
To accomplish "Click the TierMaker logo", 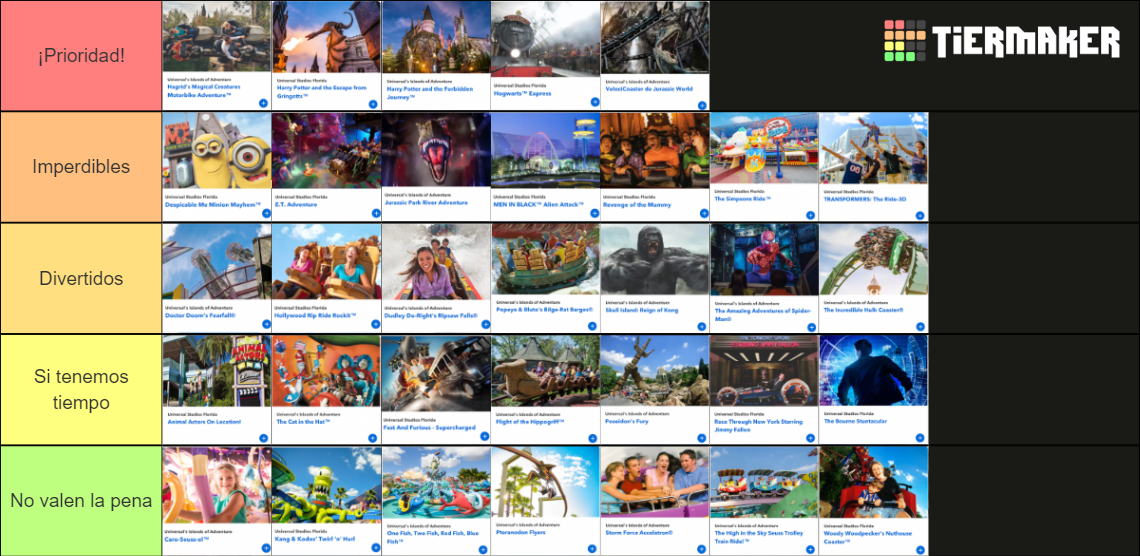I will pos(1002,41).
